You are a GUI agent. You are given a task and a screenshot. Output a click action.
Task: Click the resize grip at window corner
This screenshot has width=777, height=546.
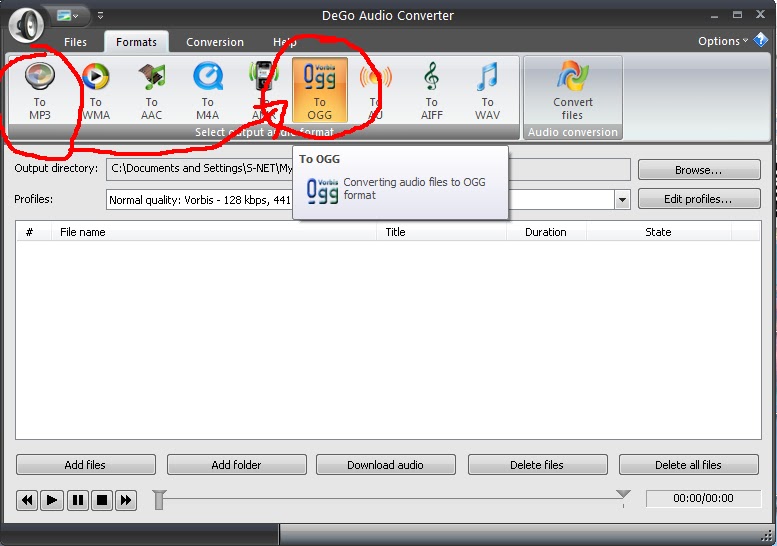click(x=767, y=536)
